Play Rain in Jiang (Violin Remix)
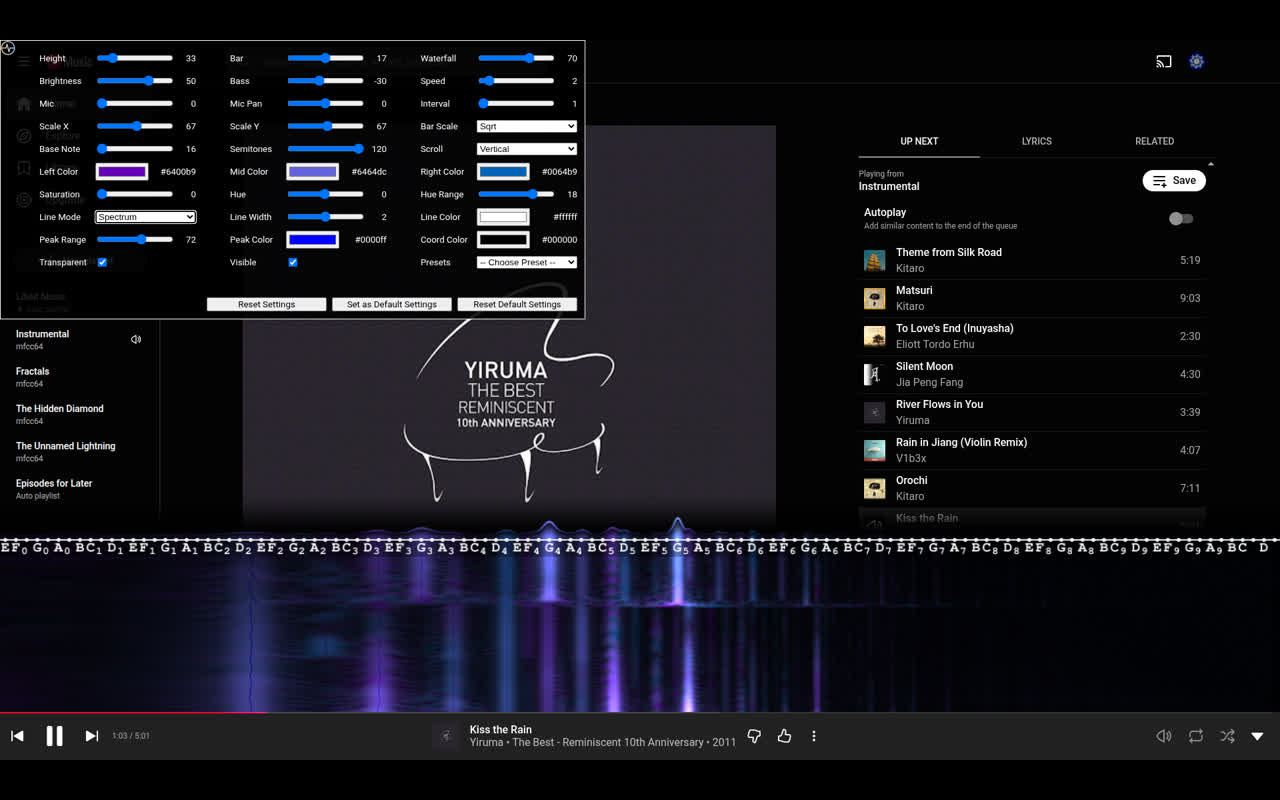Image resolution: width=1280 pixels, height=800 pixels. pyautogui.click(x=1032, y=450)
